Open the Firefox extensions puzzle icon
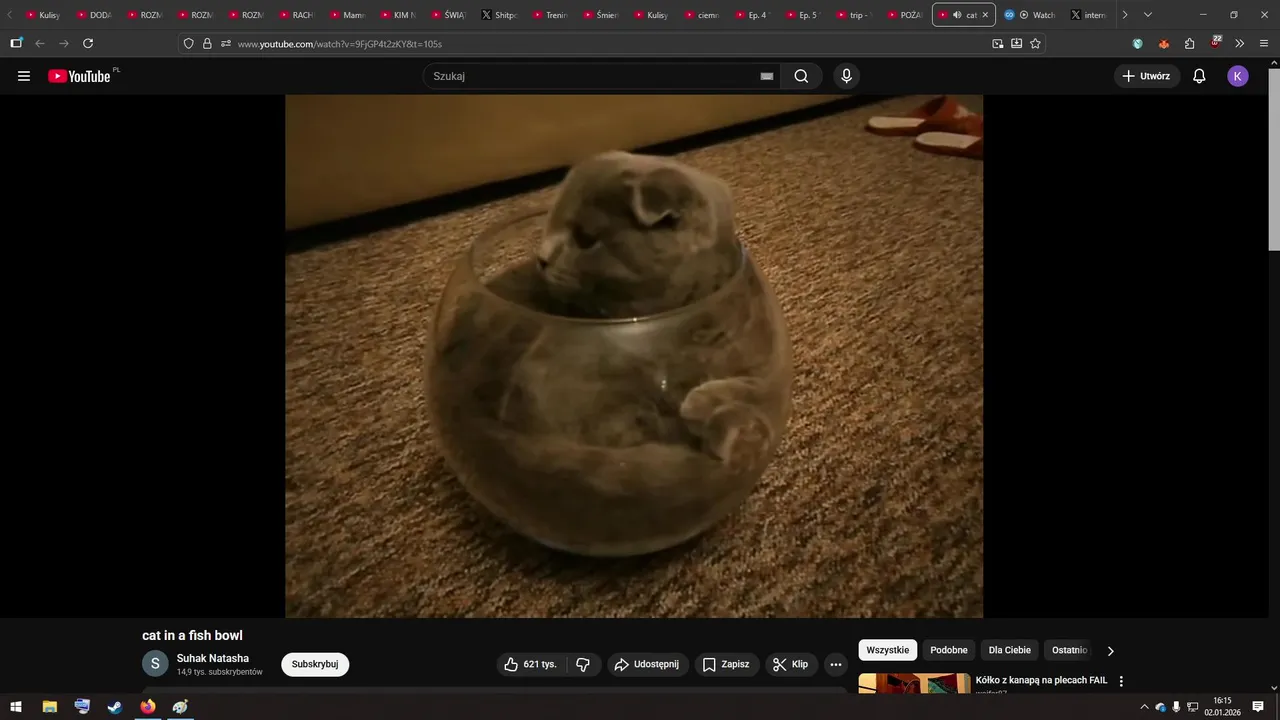 [x=1189, y=44]
